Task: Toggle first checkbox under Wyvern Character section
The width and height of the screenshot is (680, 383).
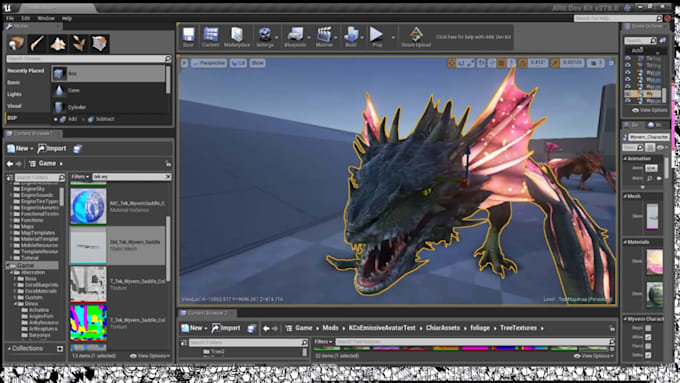Action: point(648,328)
